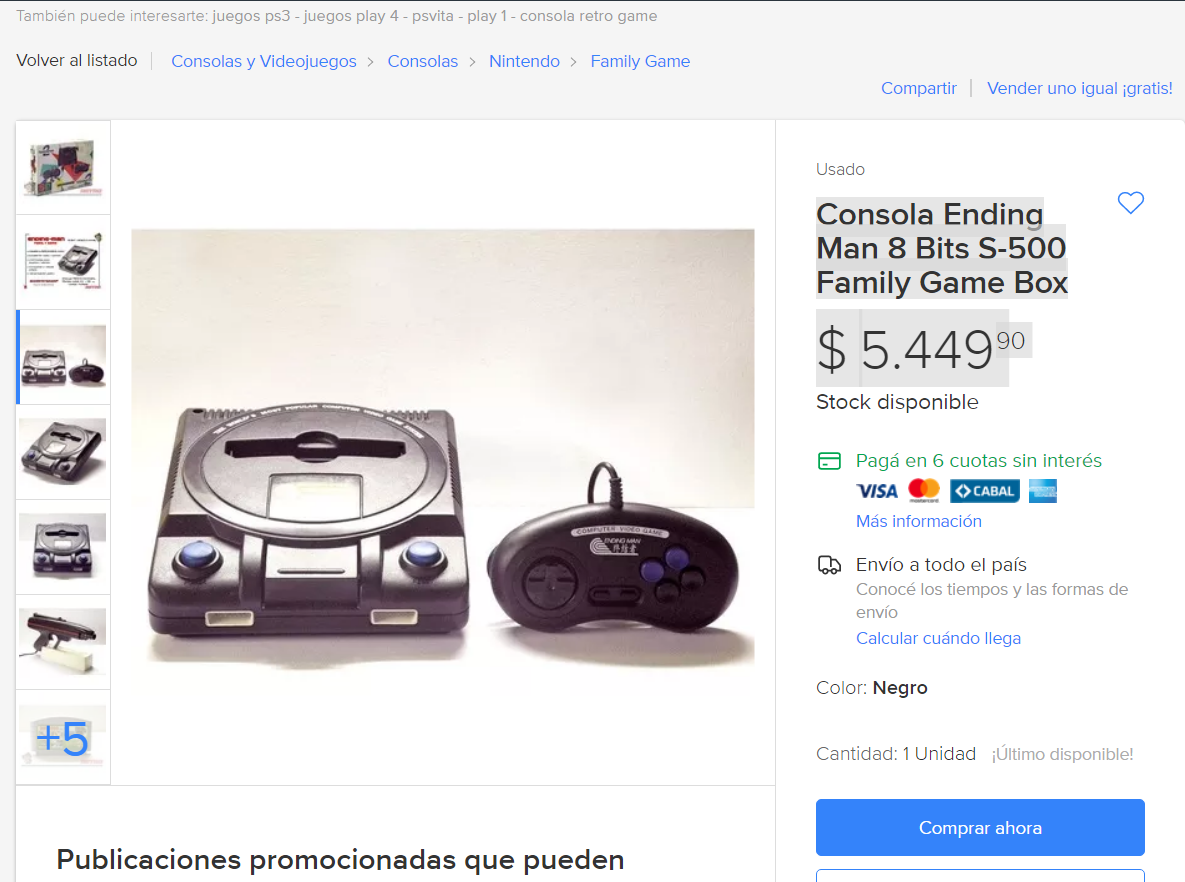Image resolution: width=1185 pixels, height=882 pixels.
Task: Select the console instructions sheet thumbnail
Action: click(x=63, y=262)
